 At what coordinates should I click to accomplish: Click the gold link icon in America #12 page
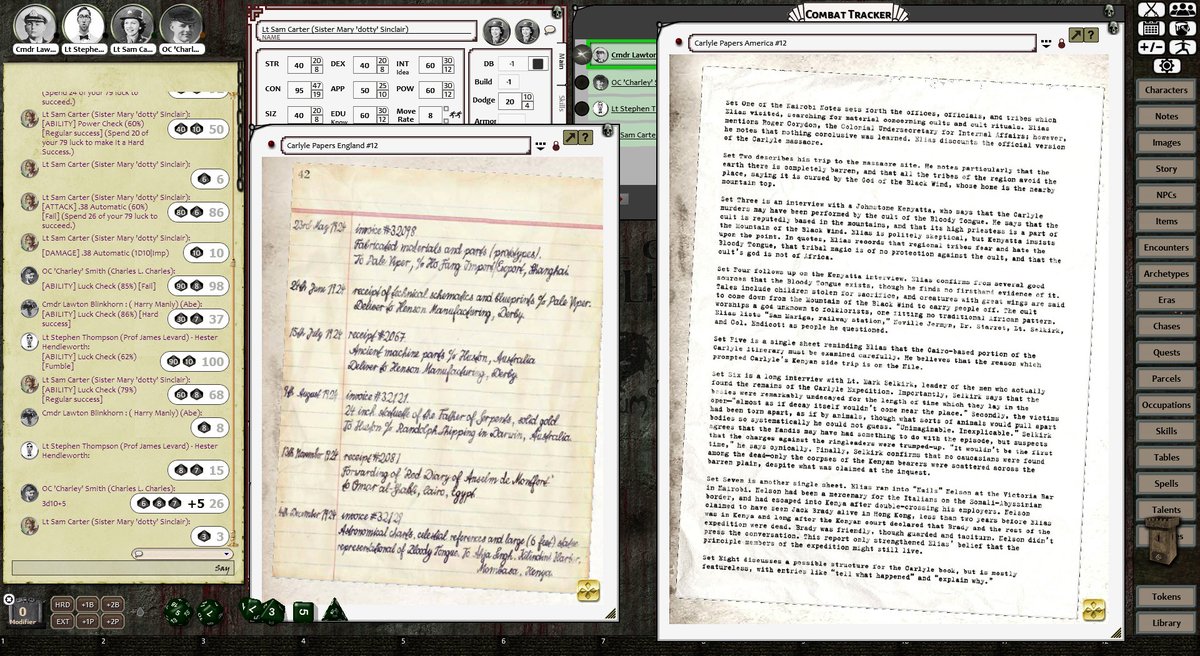(1094, 607)
